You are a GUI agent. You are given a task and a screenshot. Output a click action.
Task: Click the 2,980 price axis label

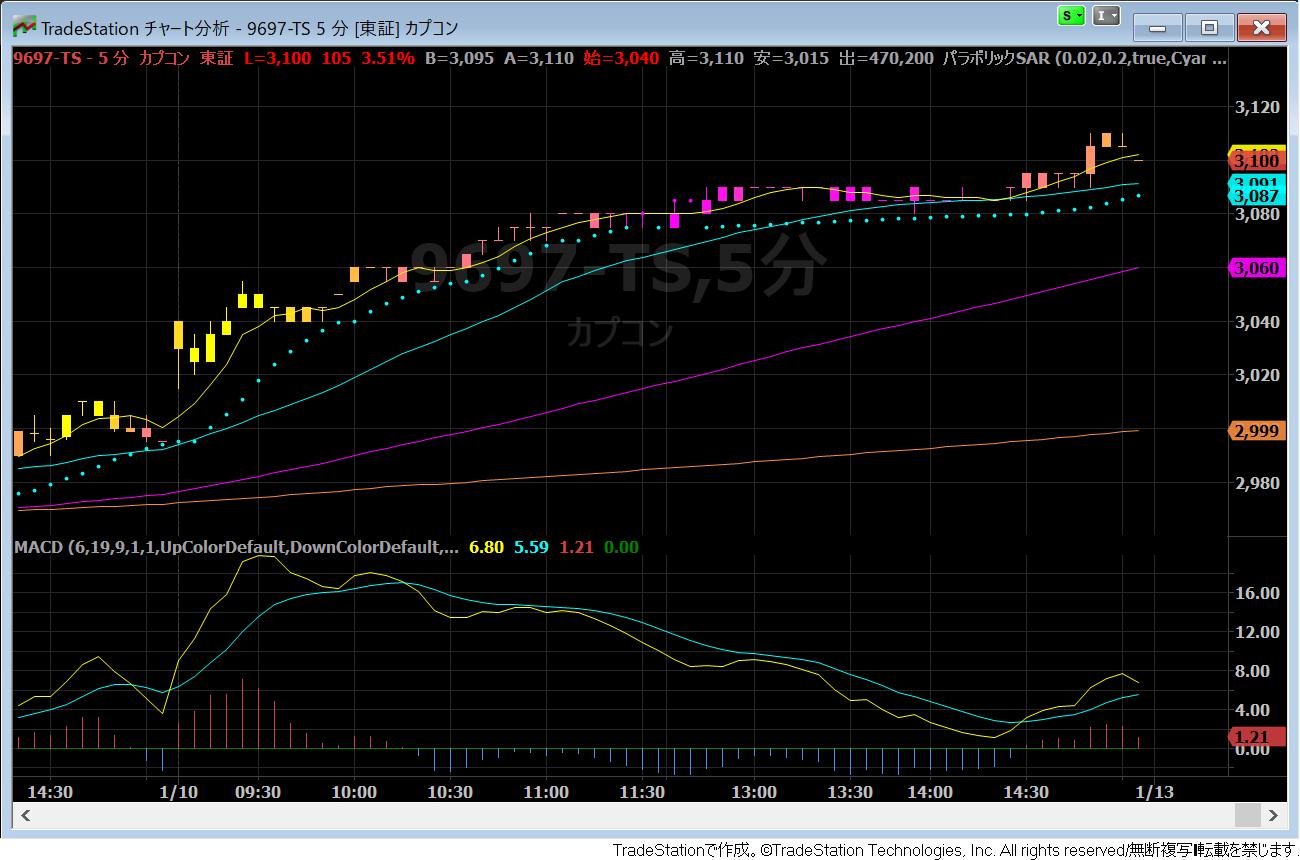(1257, 483)
